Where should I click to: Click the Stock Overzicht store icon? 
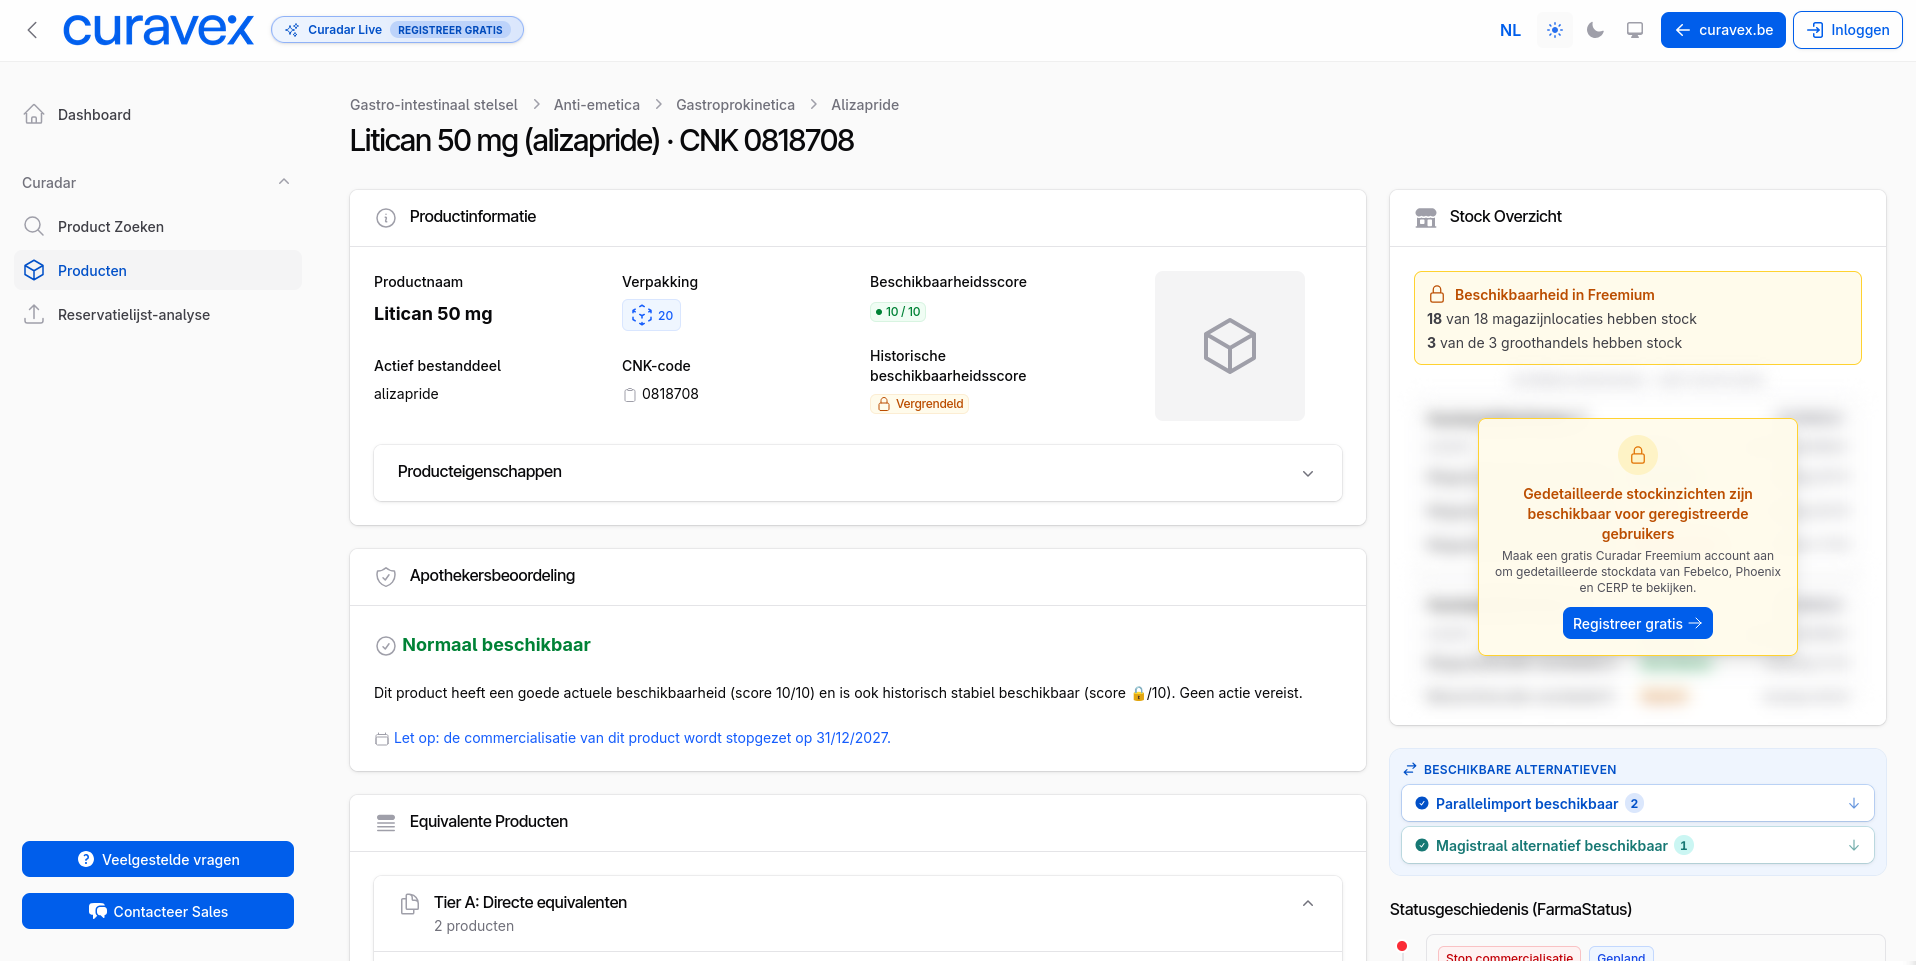coord(1426,218)
